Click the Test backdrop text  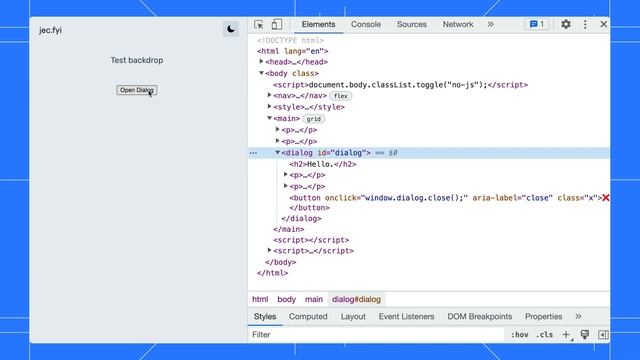pos(137,60)
